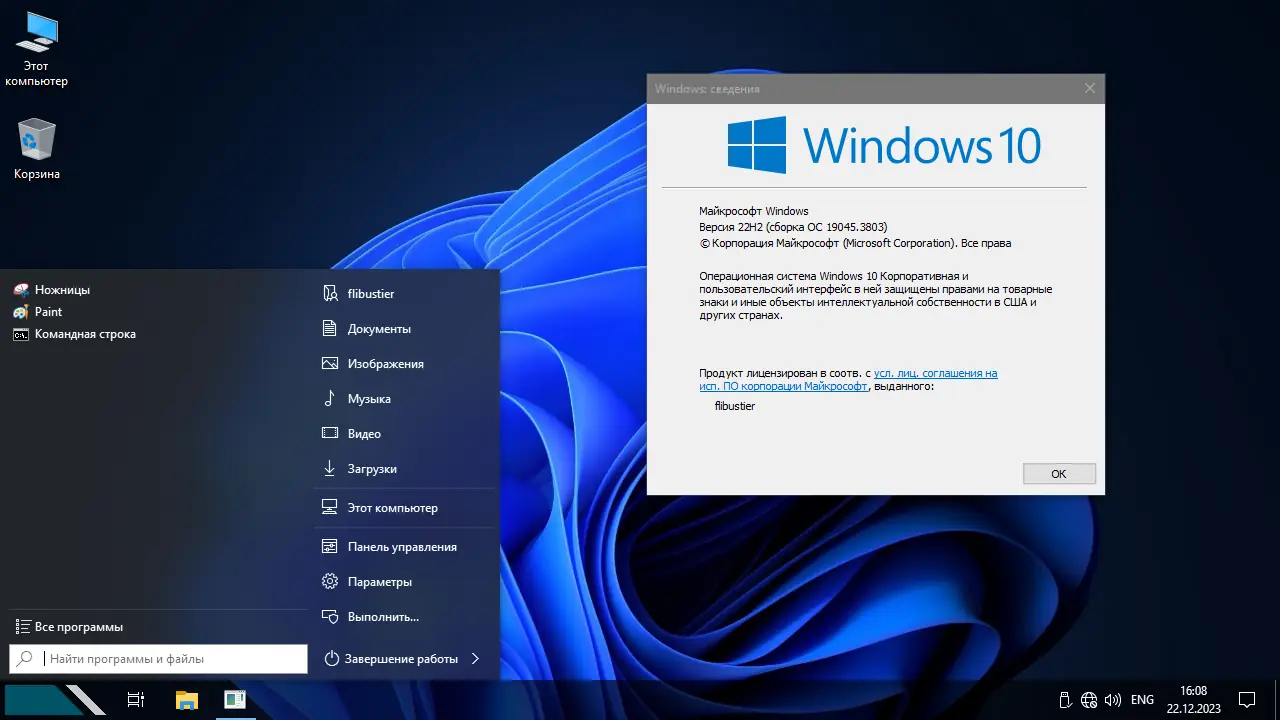Click the licensee name flibustier in the dialog
1280x720 pixels.
(x=735, y=406)
